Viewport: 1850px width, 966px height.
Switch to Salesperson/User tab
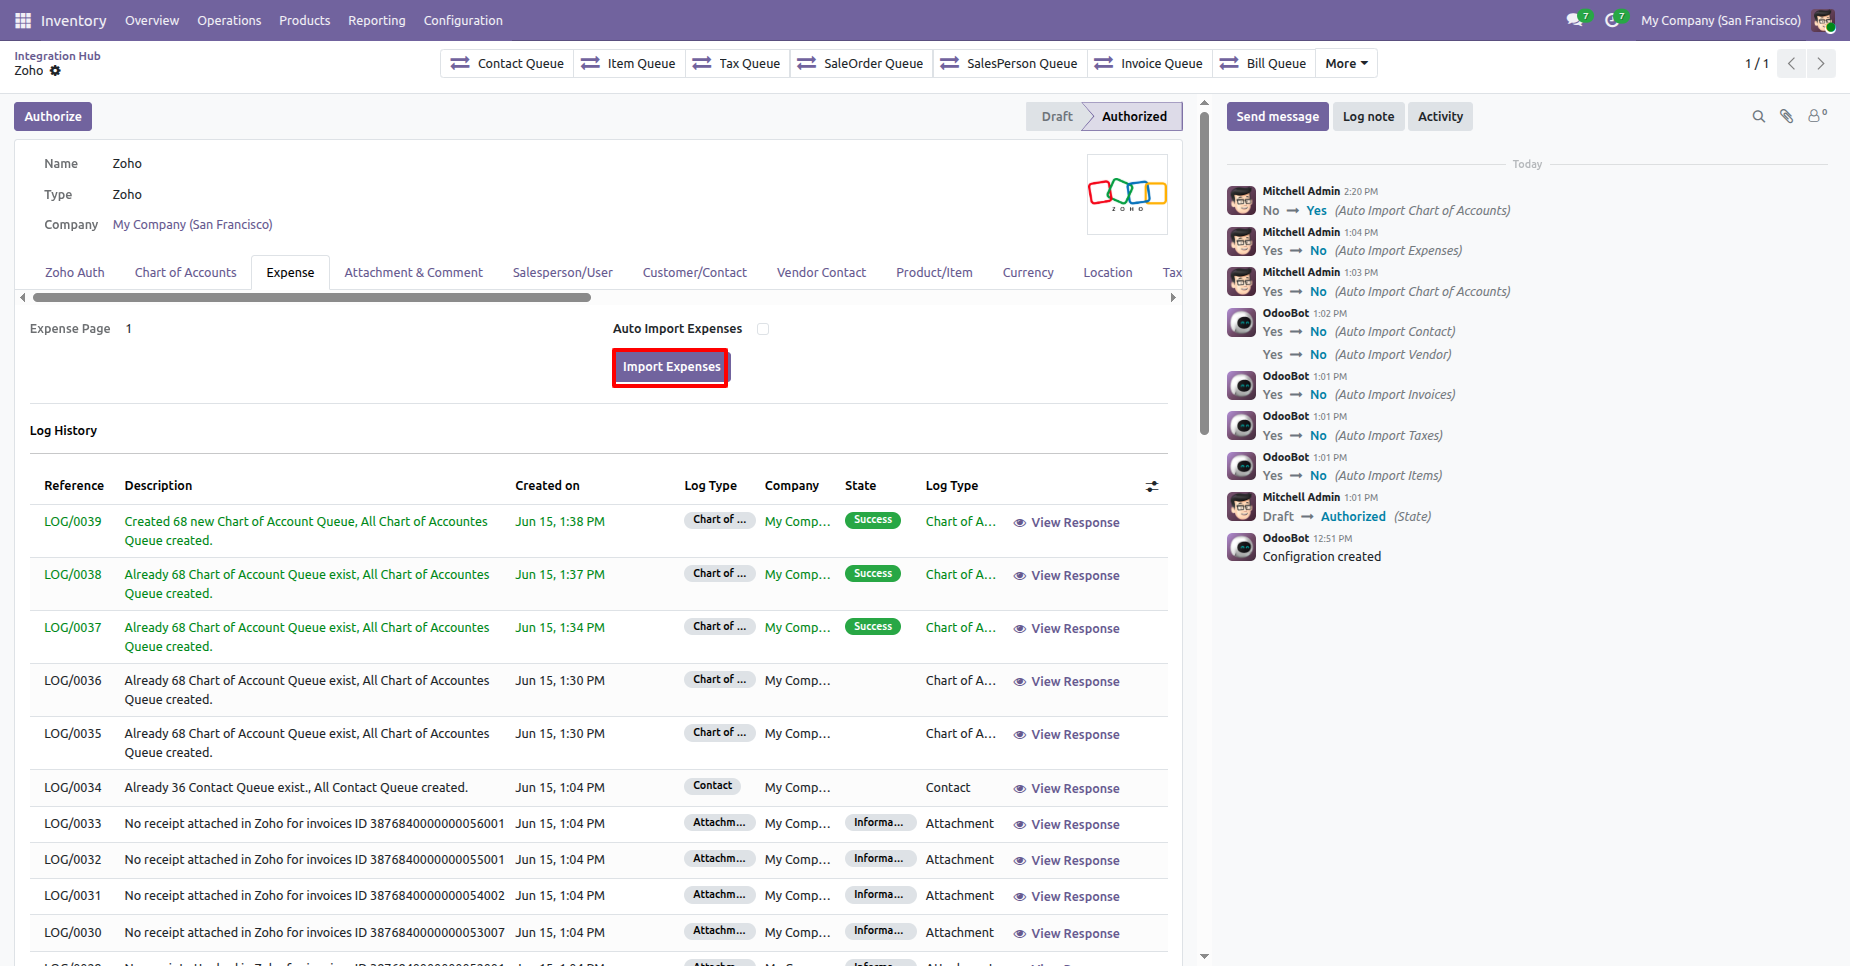[563, 273]
